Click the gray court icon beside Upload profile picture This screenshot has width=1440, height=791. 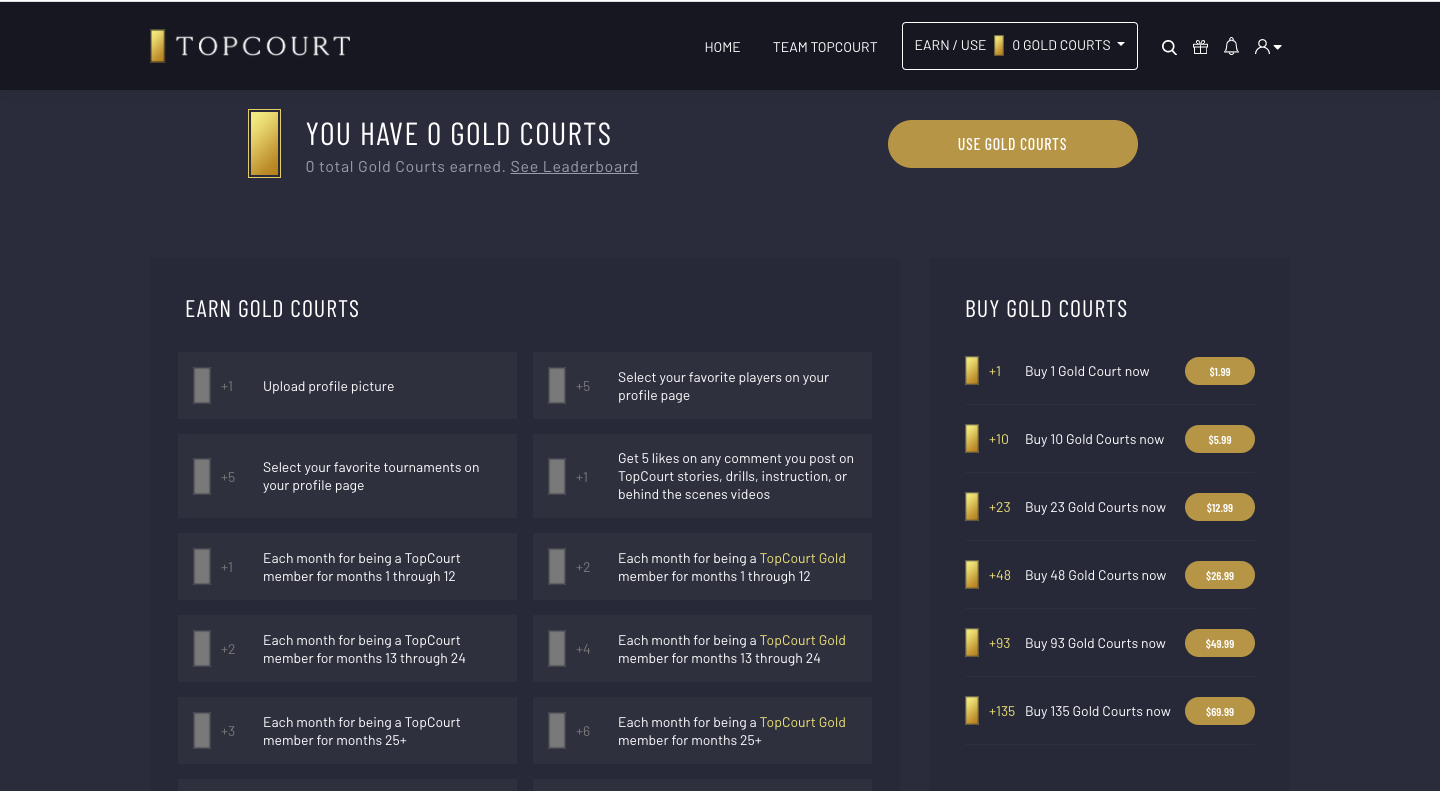point(202,386)
